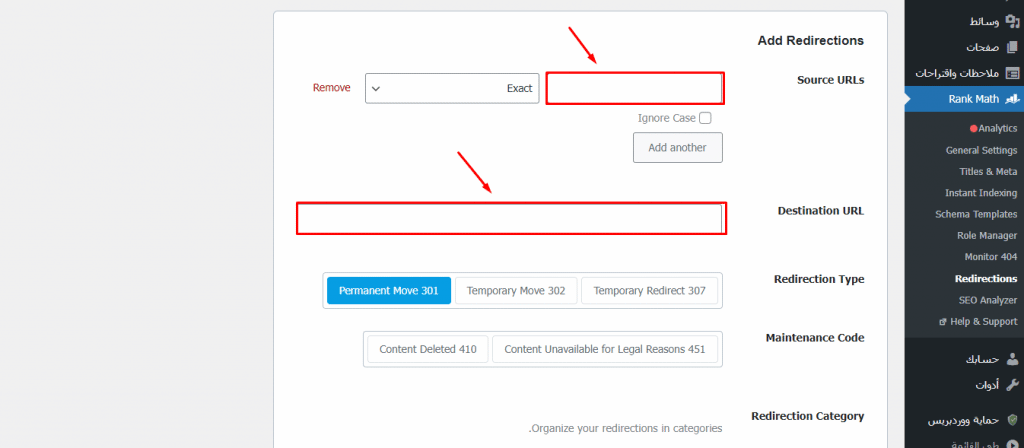Focus the Destination URL input field
The width and height of the screenshot is (1024, 448).
[511, 219]
